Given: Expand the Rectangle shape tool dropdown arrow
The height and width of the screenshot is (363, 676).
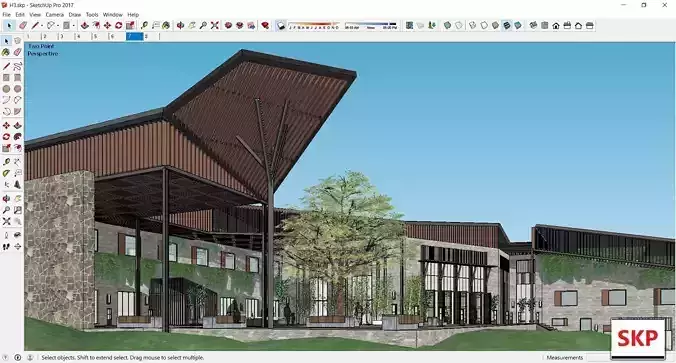Looking at the screenshot, I should 73,26.
